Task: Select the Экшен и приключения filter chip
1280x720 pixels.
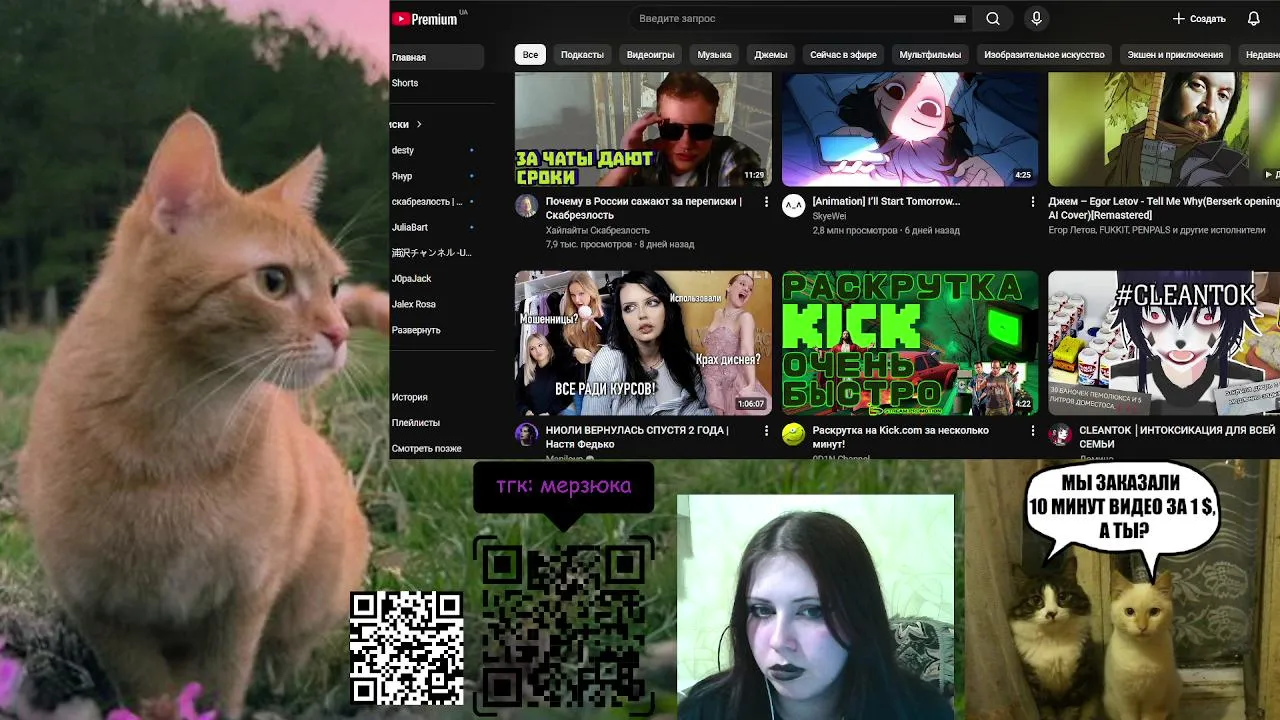Action: click(x=1175, y=55)
